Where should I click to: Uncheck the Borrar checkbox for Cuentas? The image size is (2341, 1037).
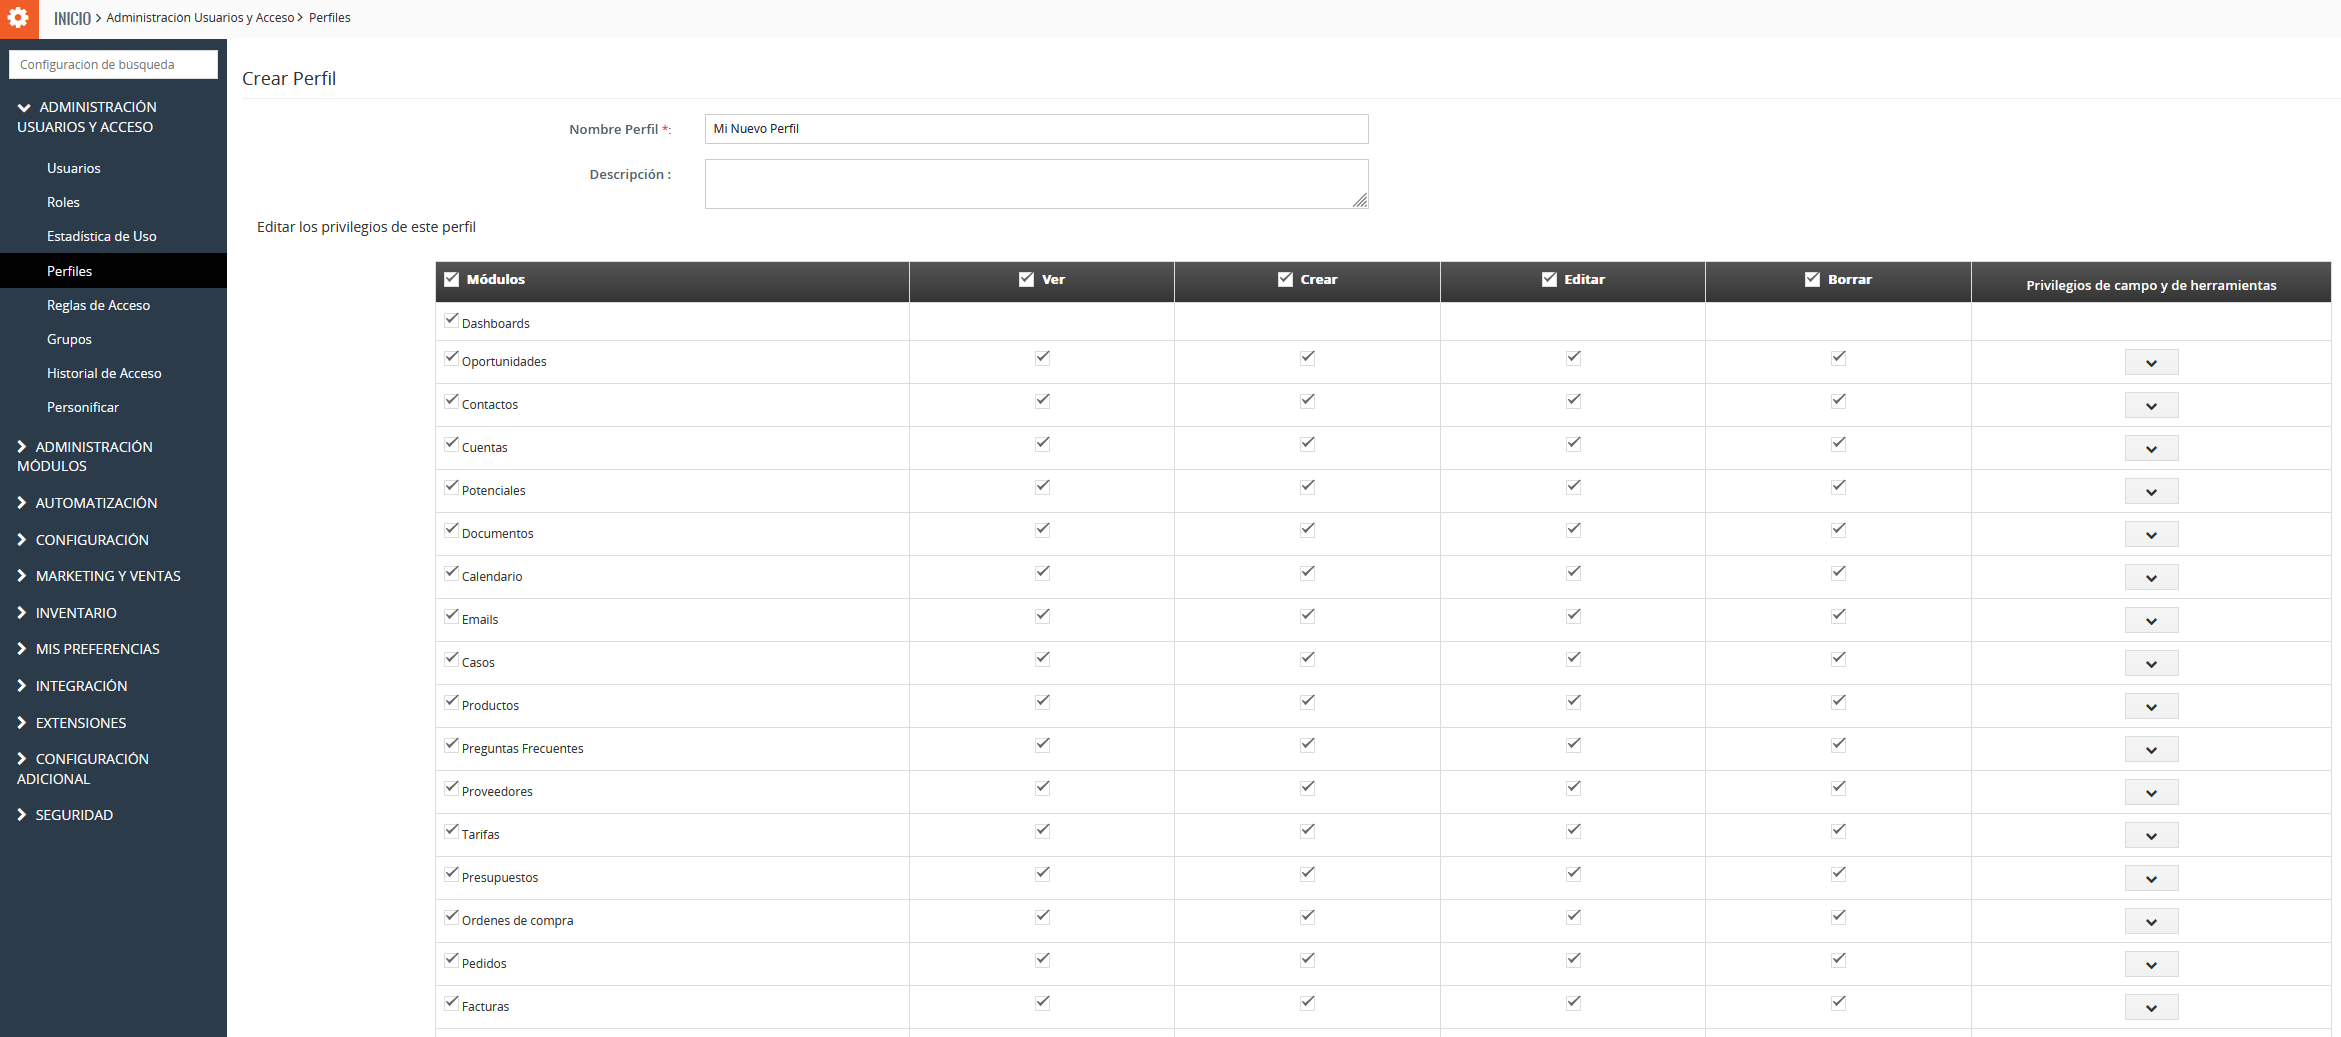pos(1838,443)
